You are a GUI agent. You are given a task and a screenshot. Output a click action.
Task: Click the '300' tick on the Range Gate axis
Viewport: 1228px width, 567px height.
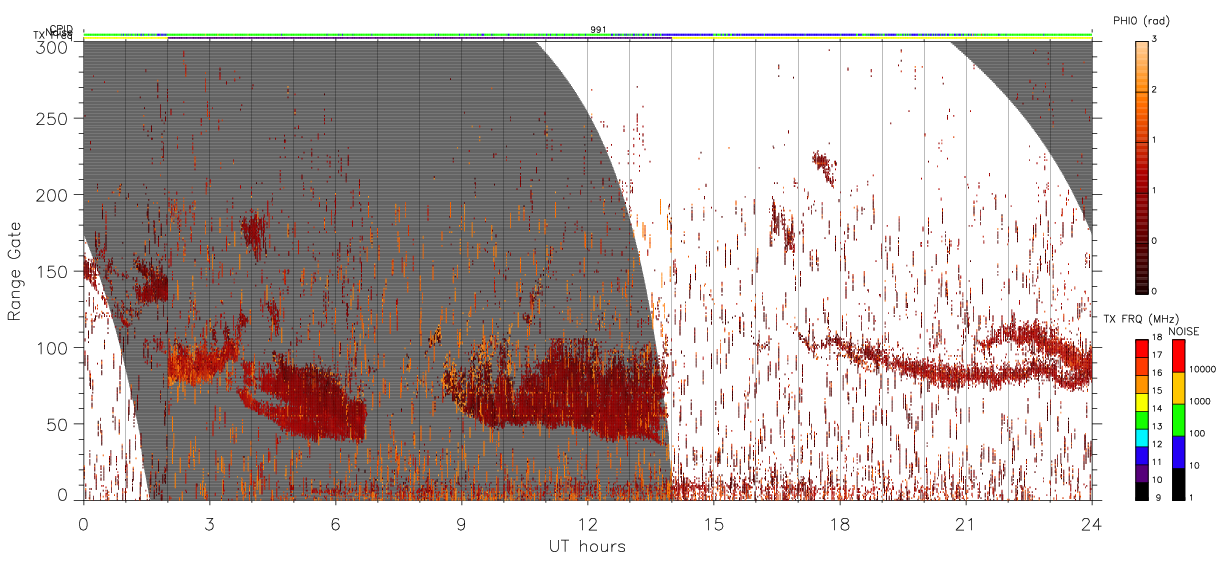coord(52,46)
